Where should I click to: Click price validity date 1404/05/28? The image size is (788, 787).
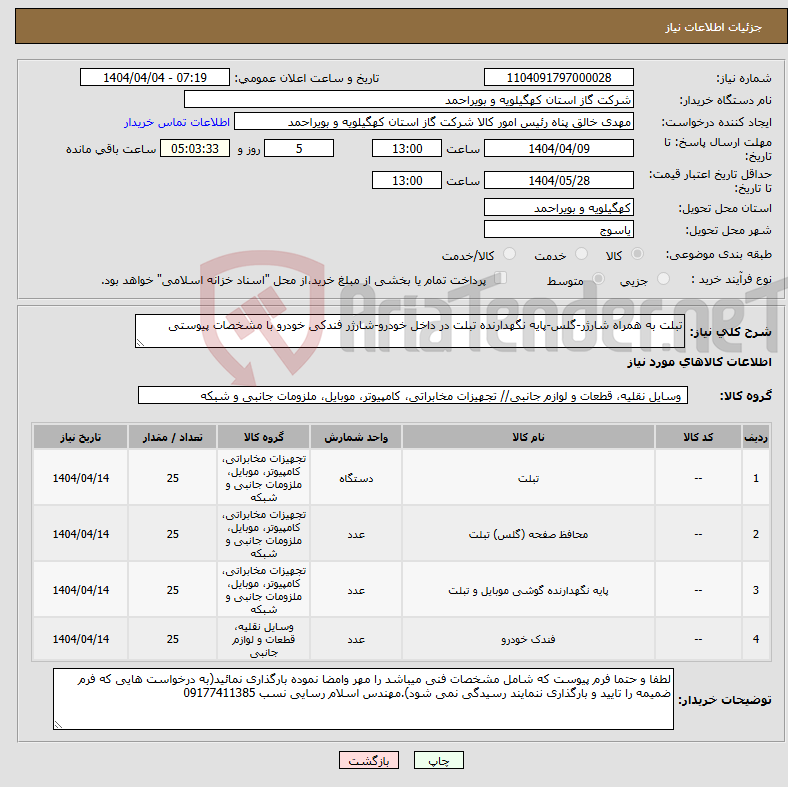click(x=558, y=180)
